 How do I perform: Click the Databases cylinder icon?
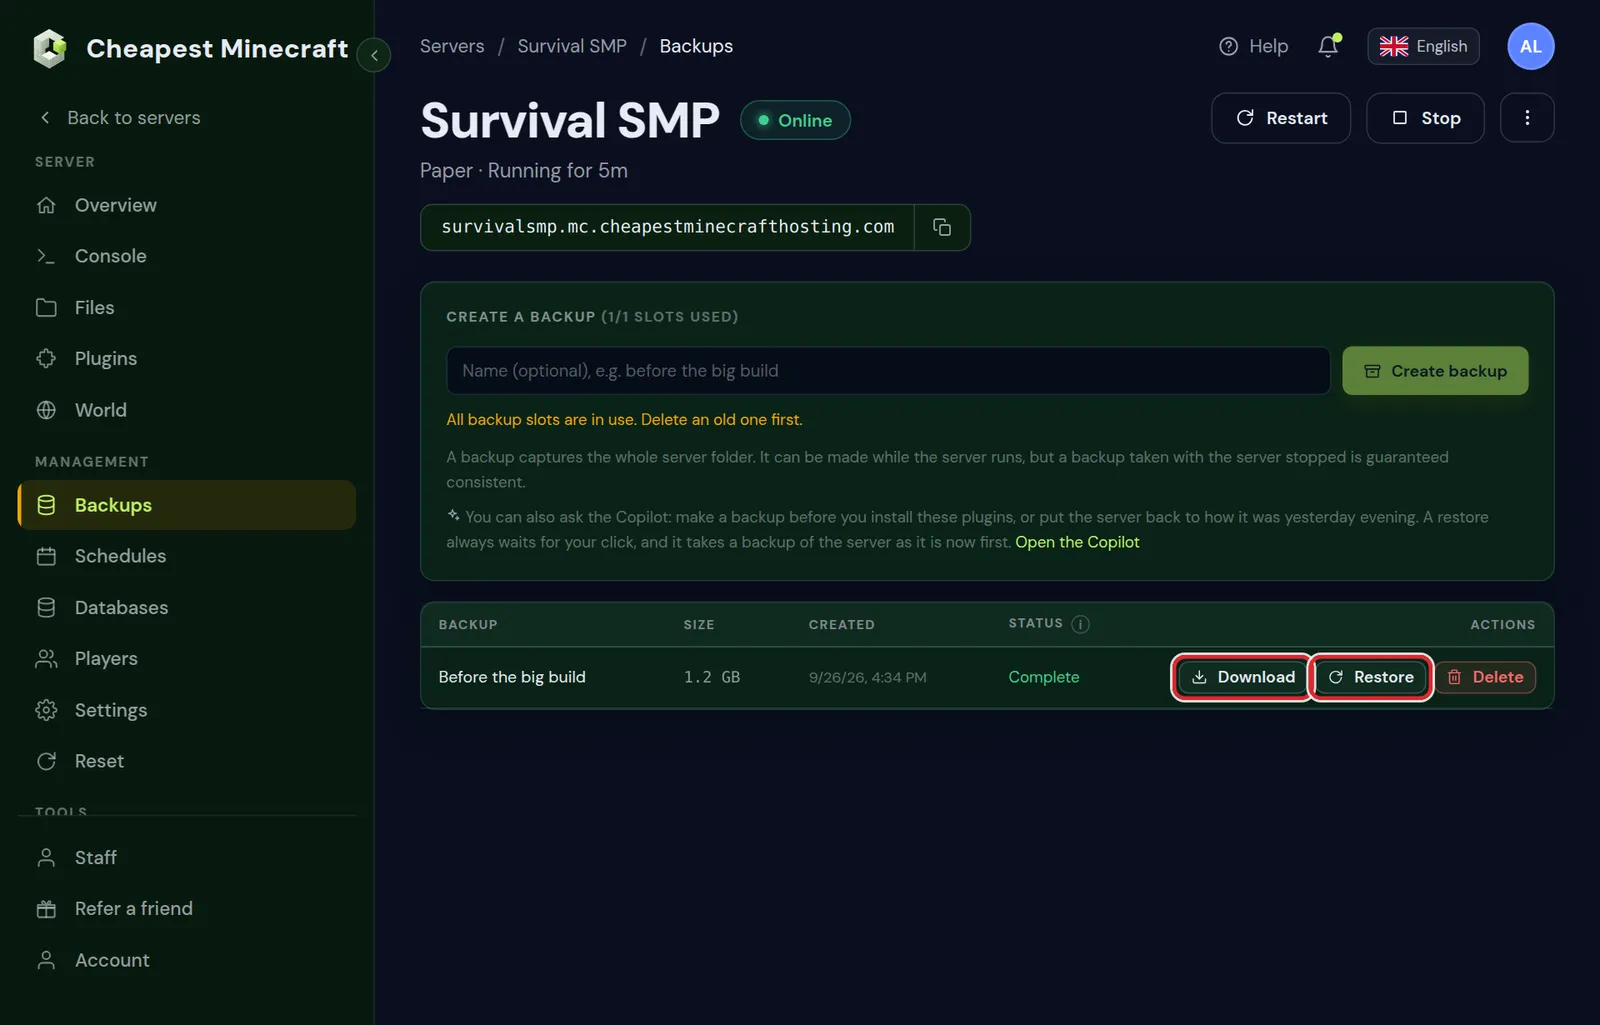tap(46, 608)
